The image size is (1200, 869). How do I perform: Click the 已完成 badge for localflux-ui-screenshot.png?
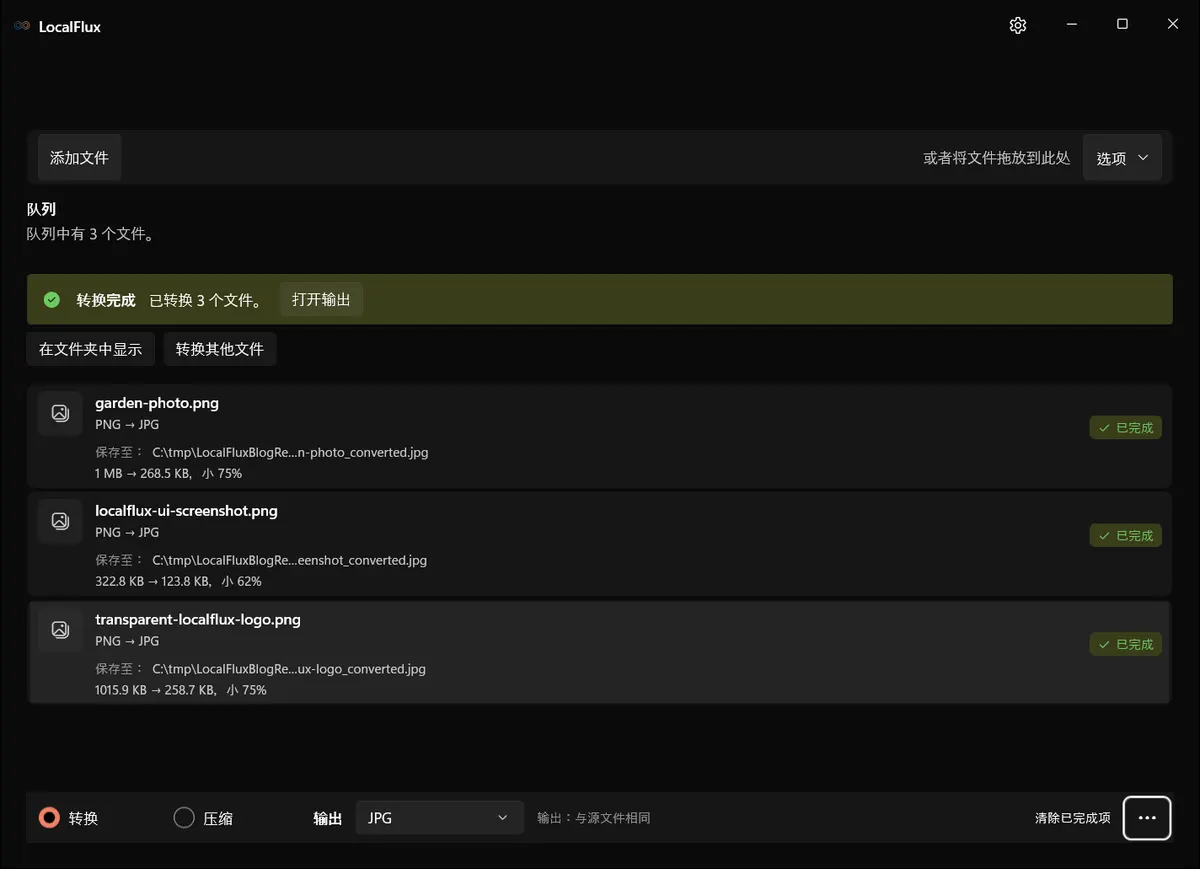pos(1126,536)
